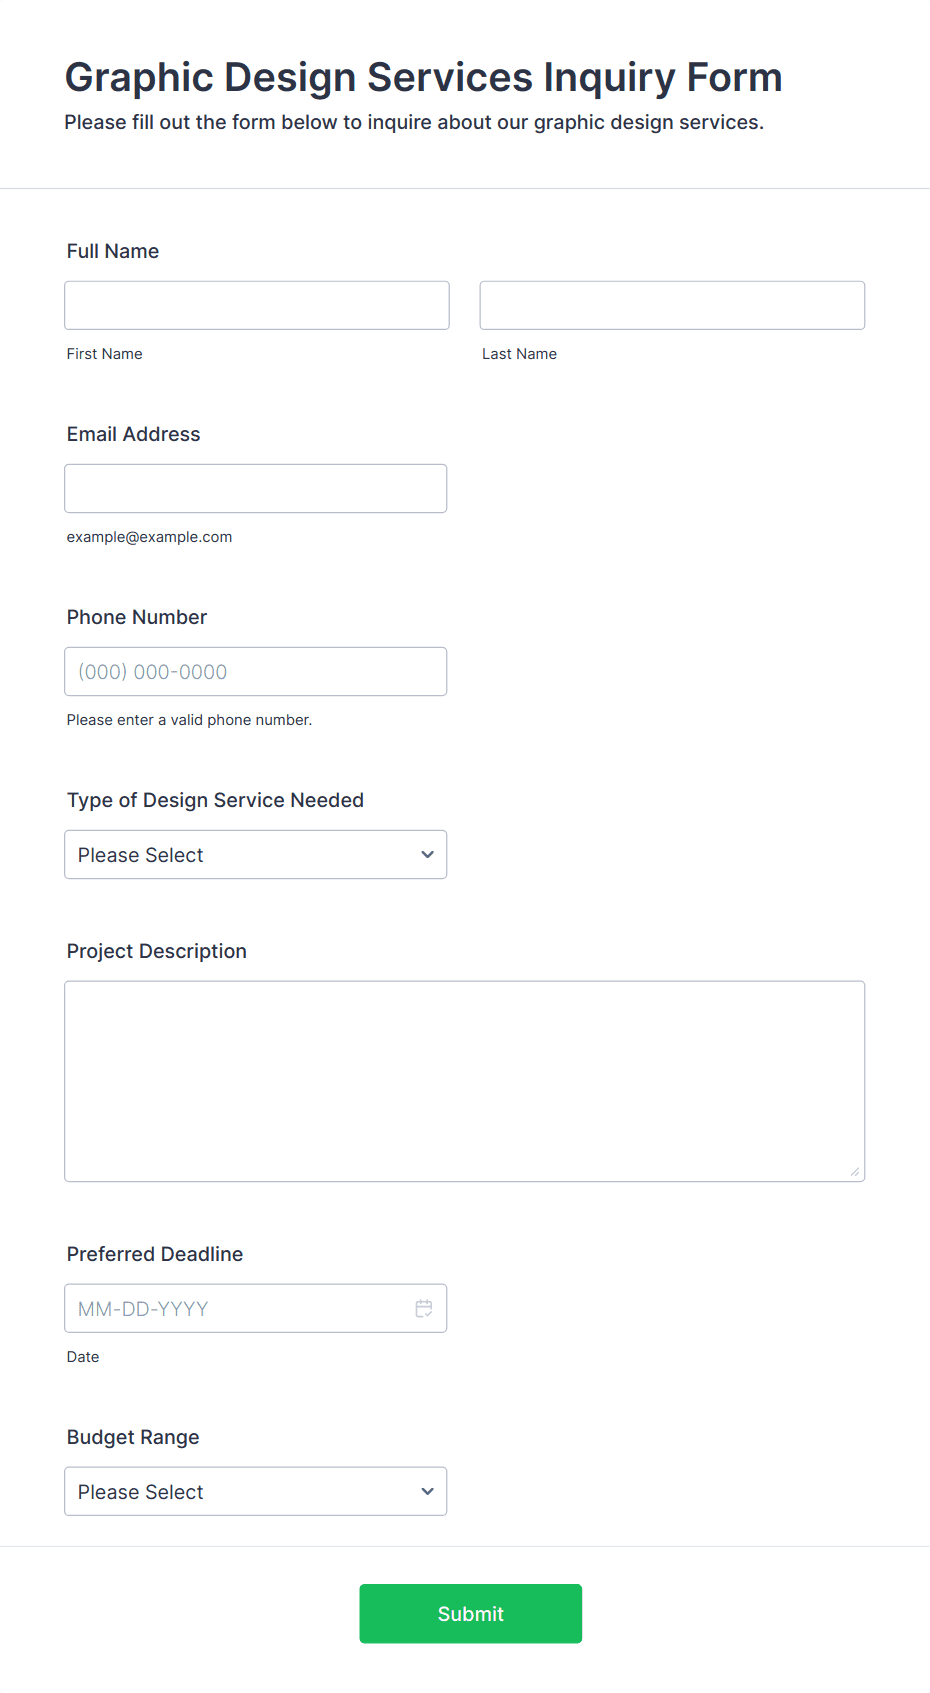Click the Full Name label
Viewport: 930px width, 1693px height.
click(113, 251)
